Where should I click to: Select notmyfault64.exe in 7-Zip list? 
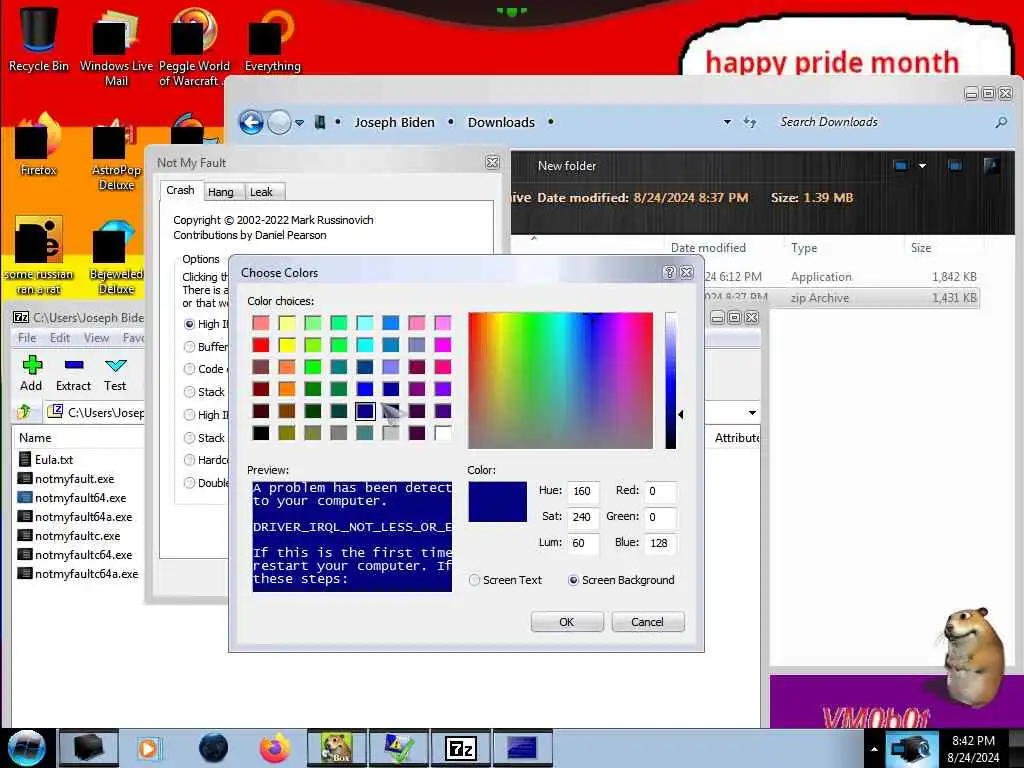(x=80, y=498)
